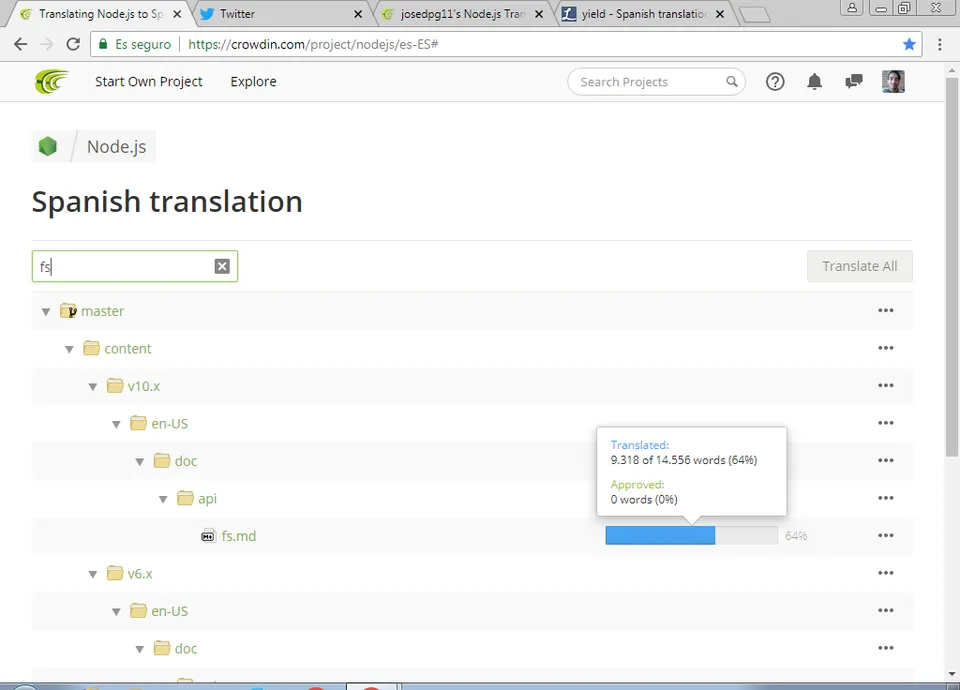This screenshot has width=960, height=690.
Task: Click the doc folder icon under v10.x
Action: point(162,460)
